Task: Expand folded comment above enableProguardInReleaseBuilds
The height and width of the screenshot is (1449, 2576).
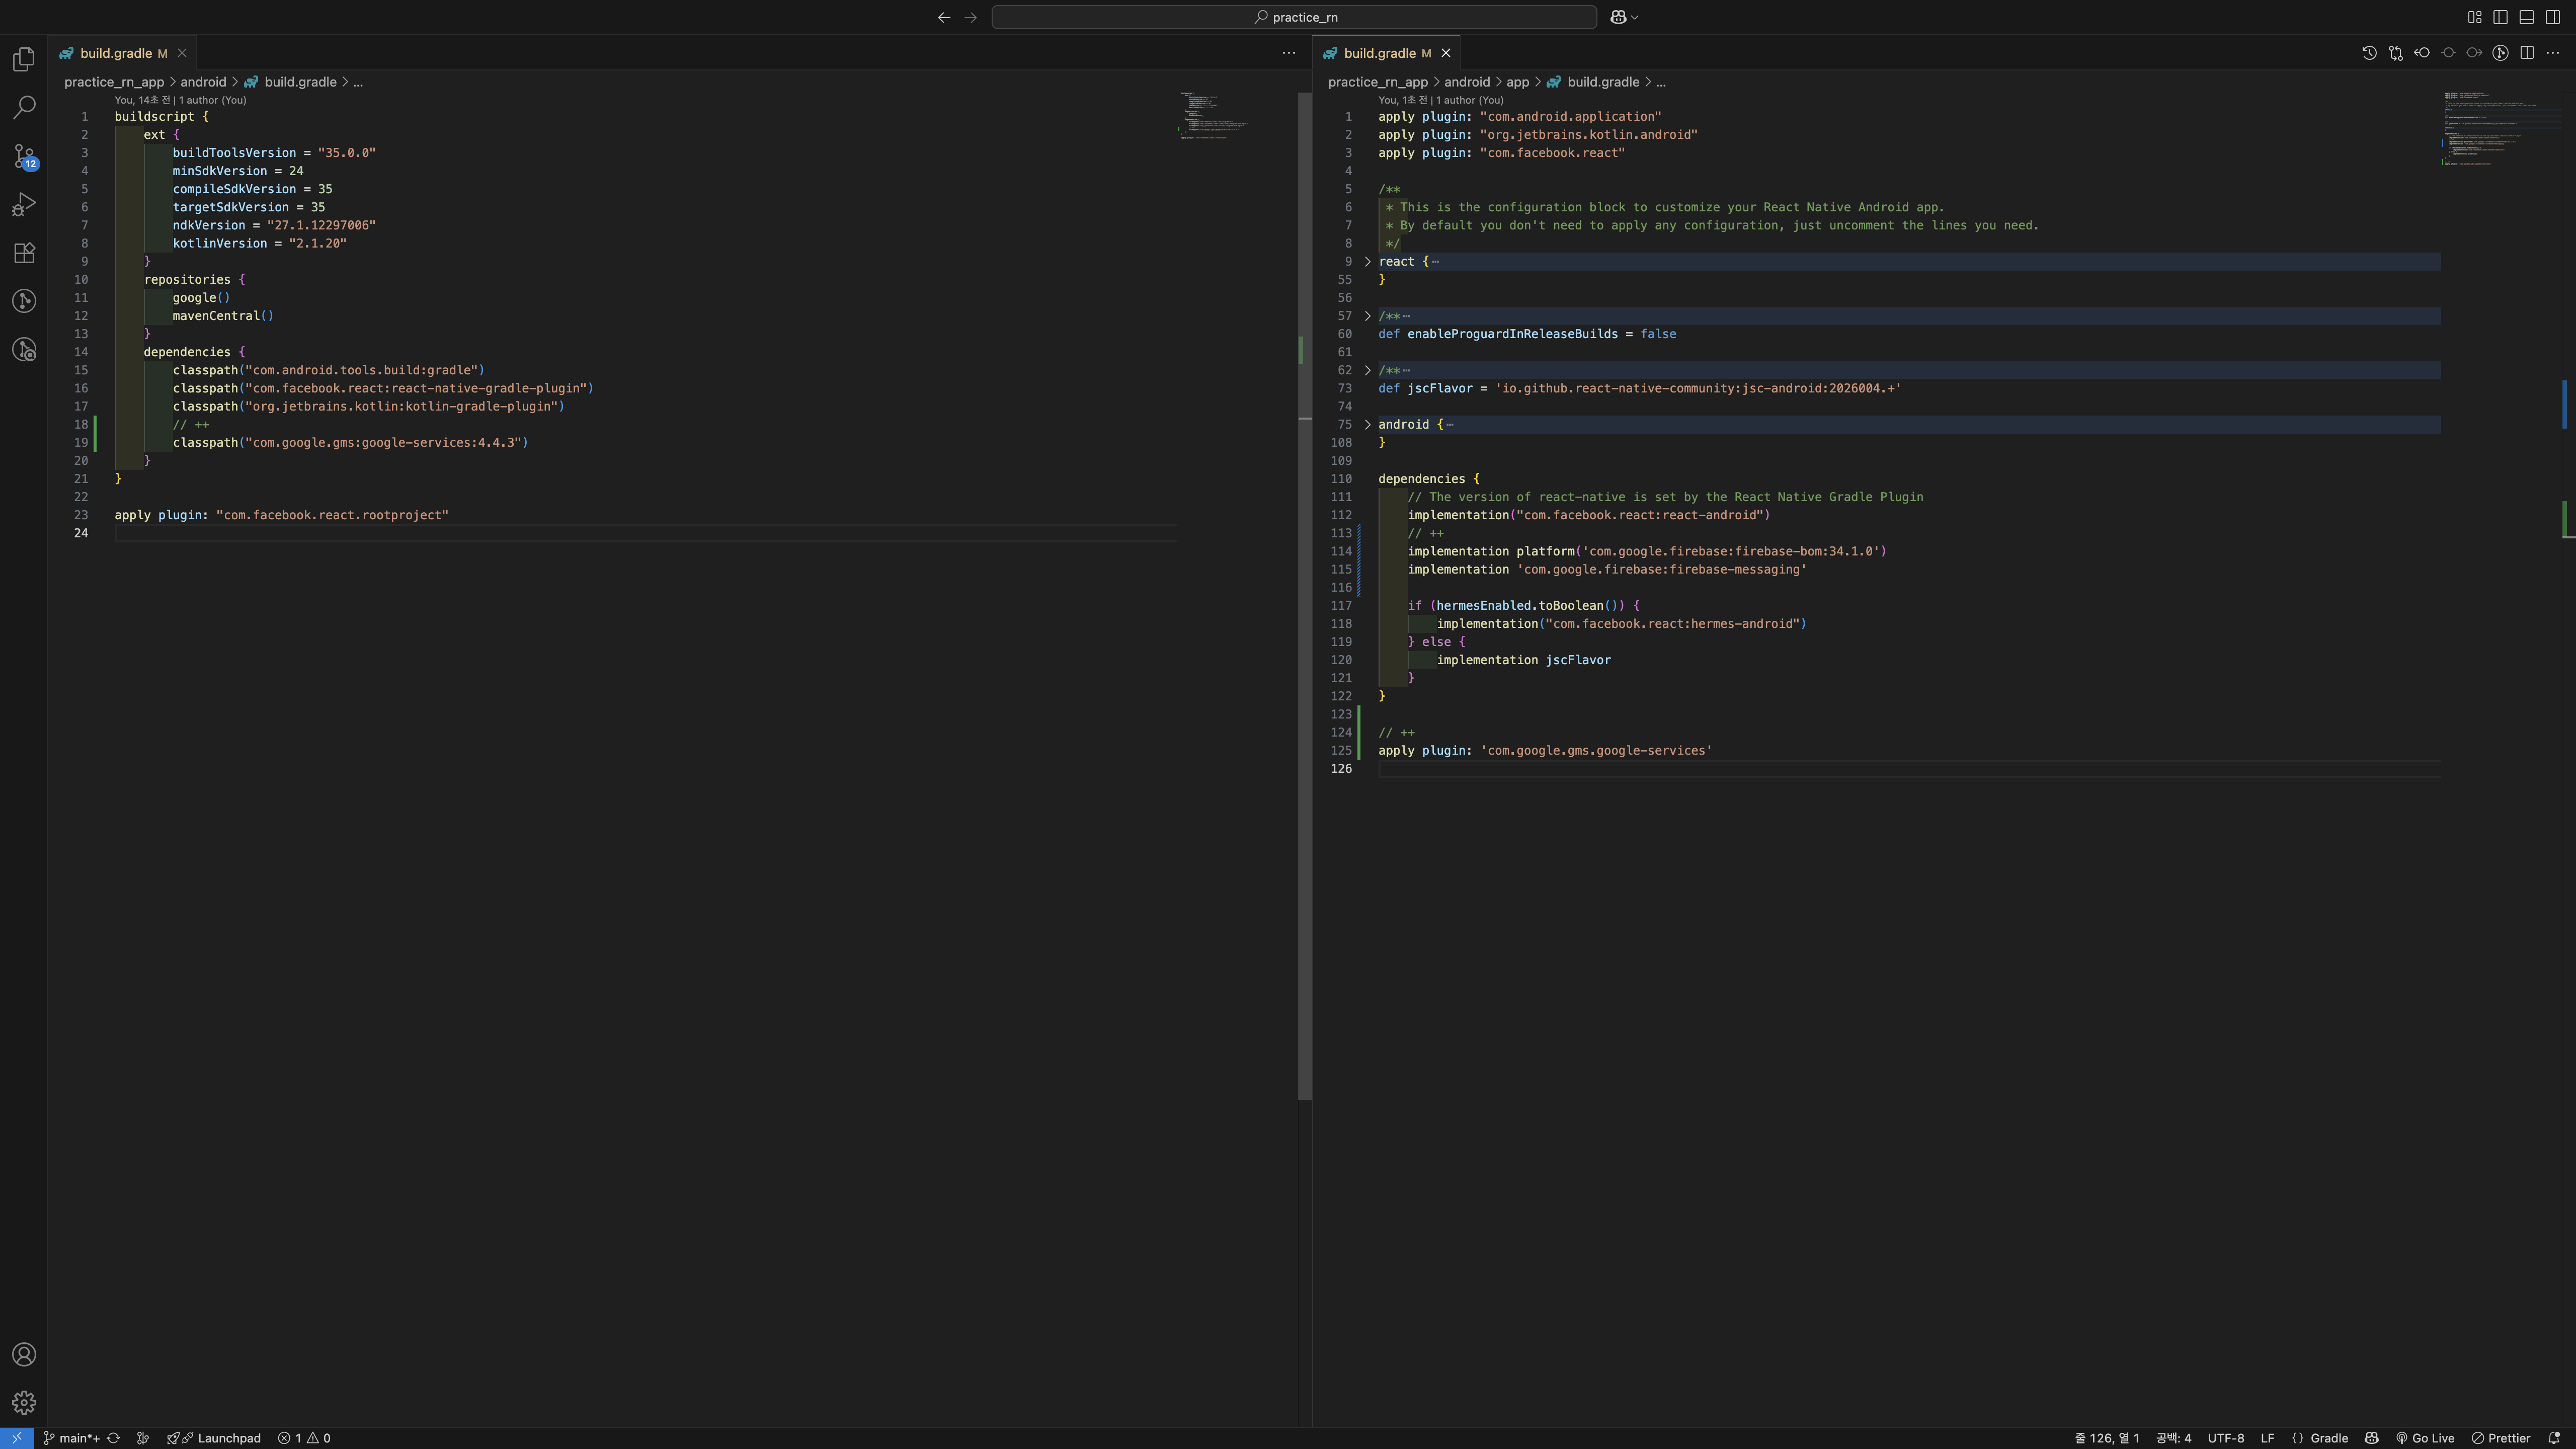Action: click(x=1368, y=316)
